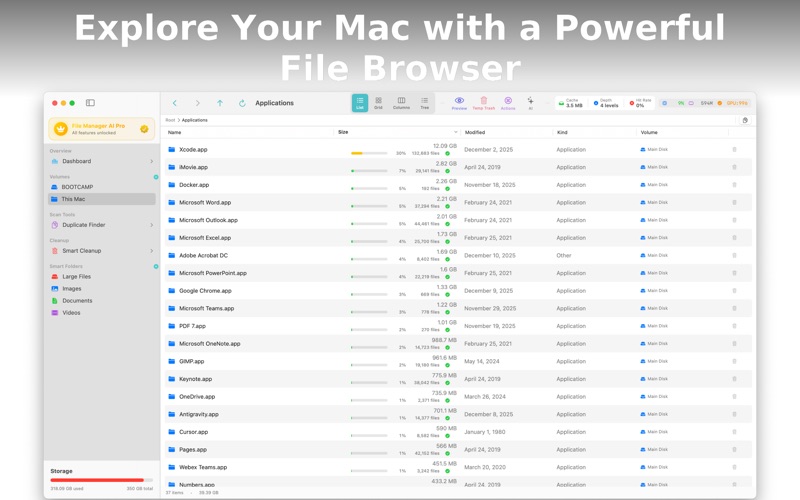Viewport: 800px width, 500px height.
Task: Click the Storage usage bar
Action: (102, 480)
